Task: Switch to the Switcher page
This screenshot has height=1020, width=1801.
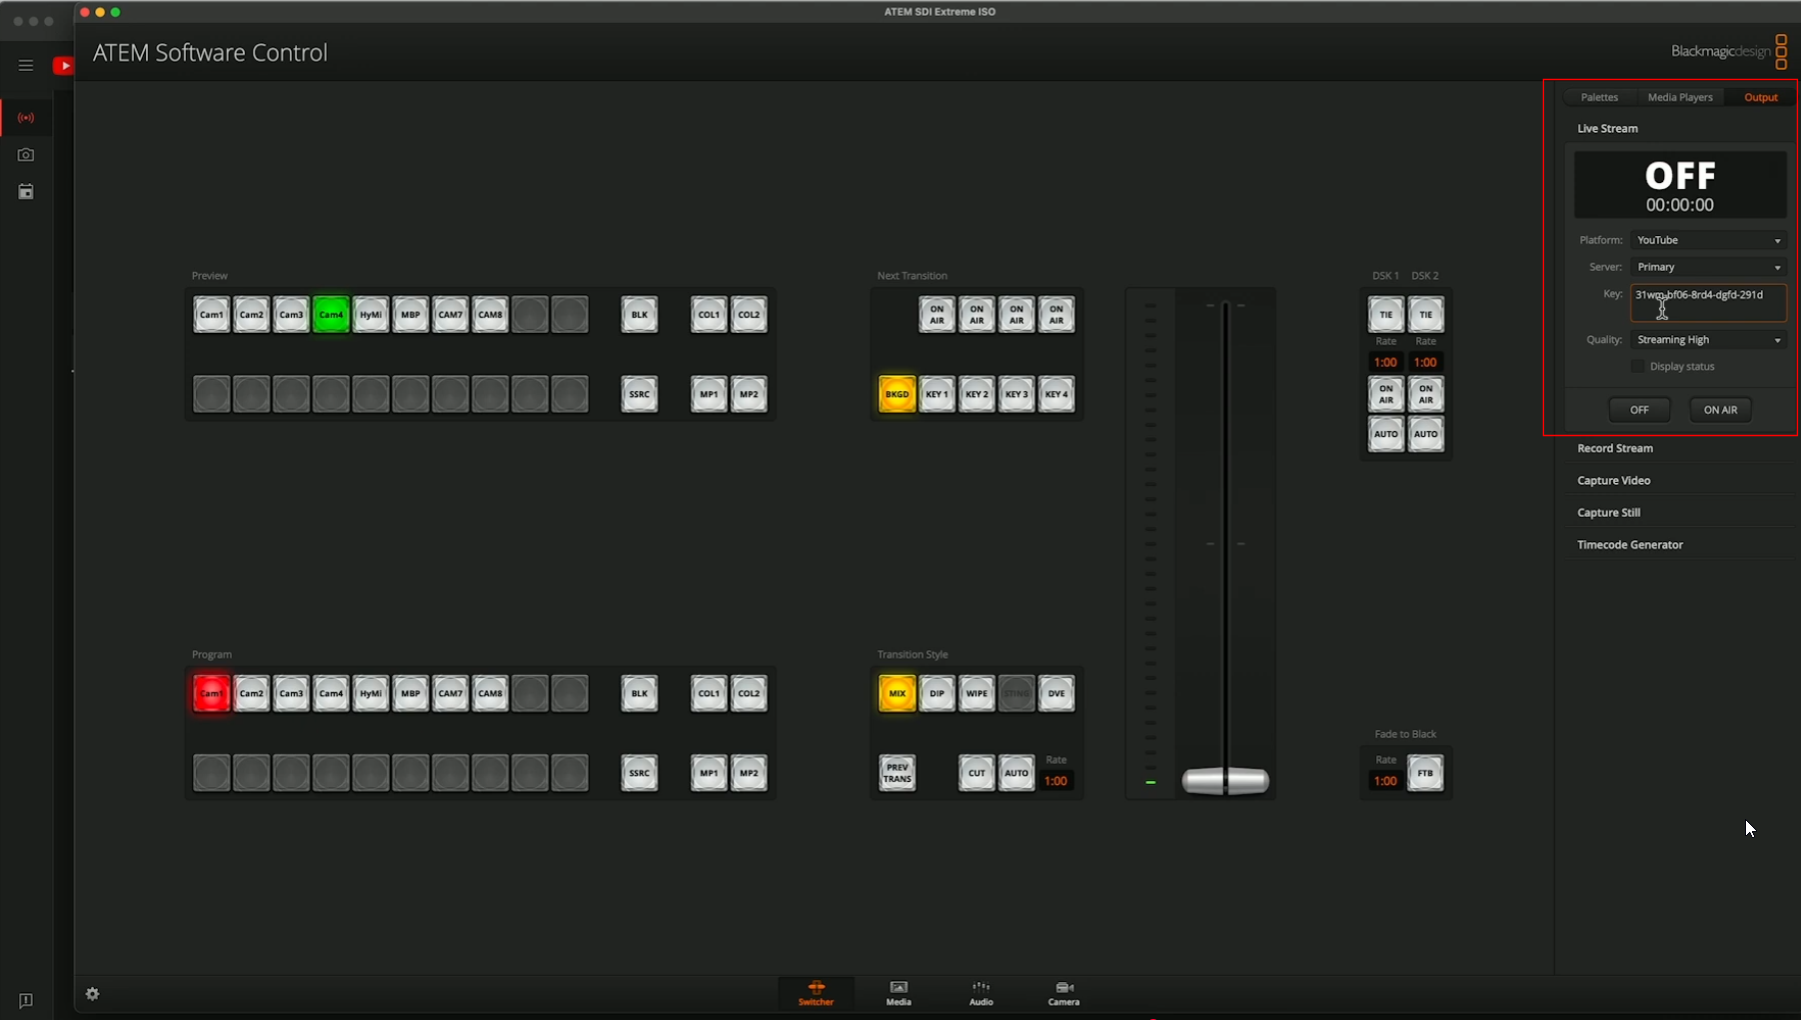Action: click(816, 993)
